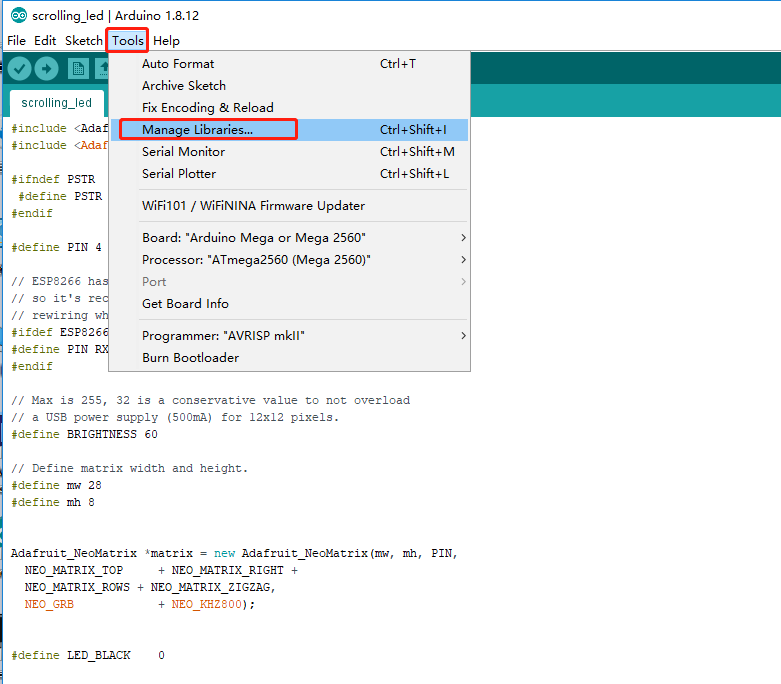Click the '#define PIN 4' line

56,247
